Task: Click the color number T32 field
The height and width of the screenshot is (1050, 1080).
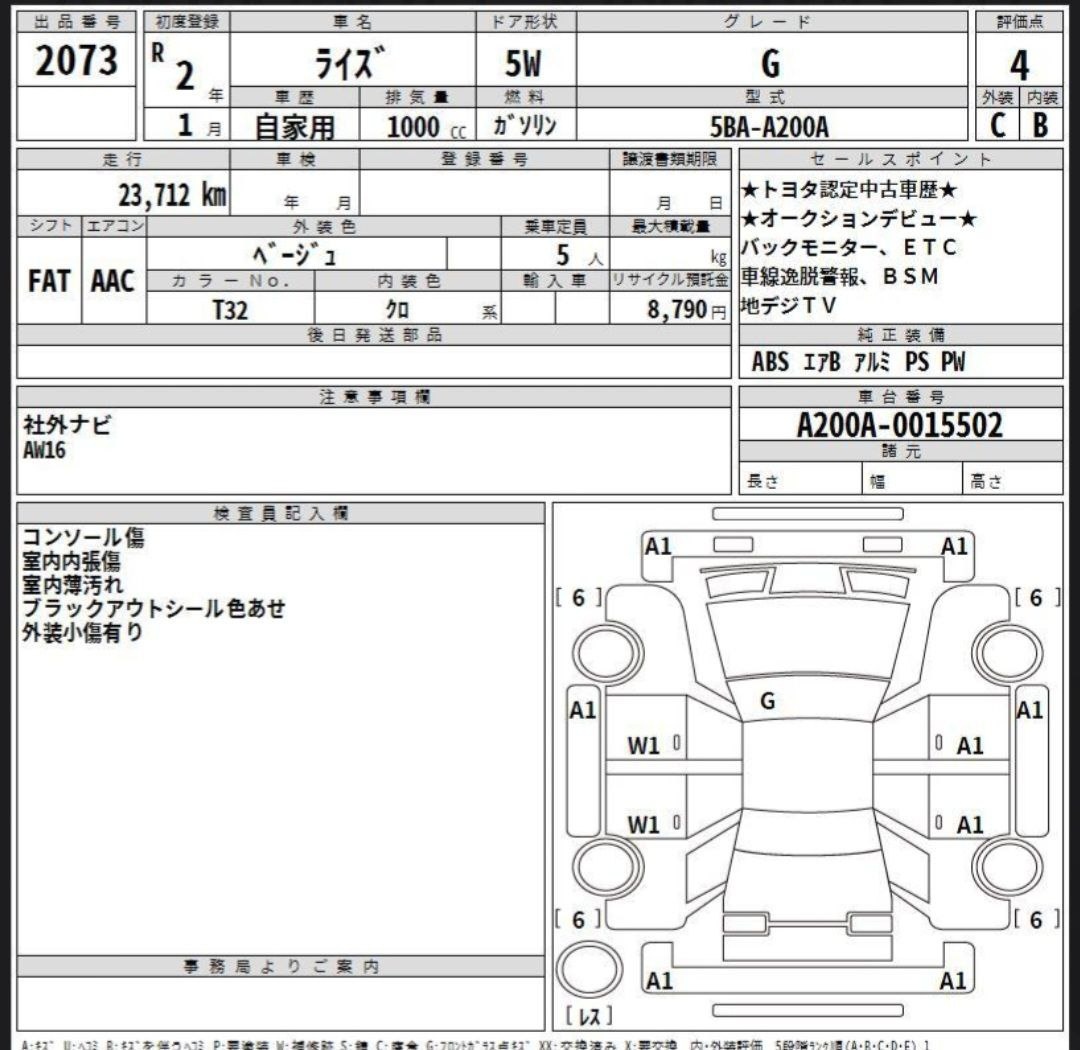Action: 230,309
